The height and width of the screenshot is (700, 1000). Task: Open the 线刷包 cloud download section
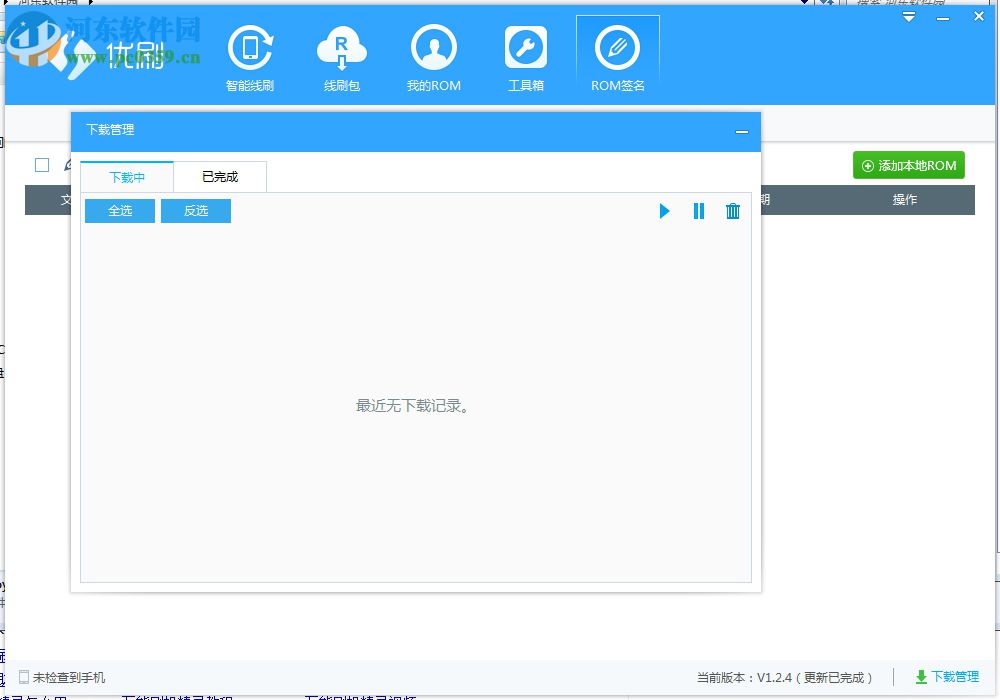coord(342,57)
